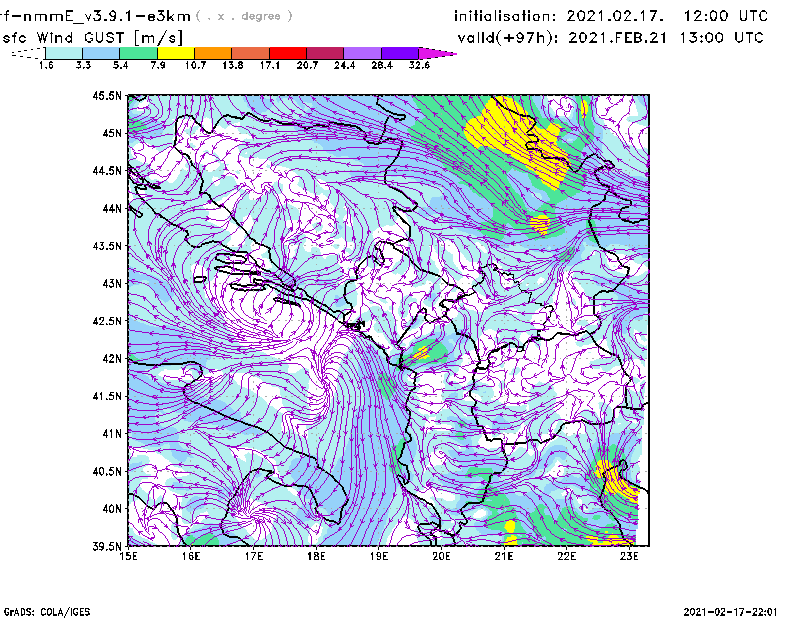
Task: Click the deep violet legend swatch
Action: pos(399,53)
